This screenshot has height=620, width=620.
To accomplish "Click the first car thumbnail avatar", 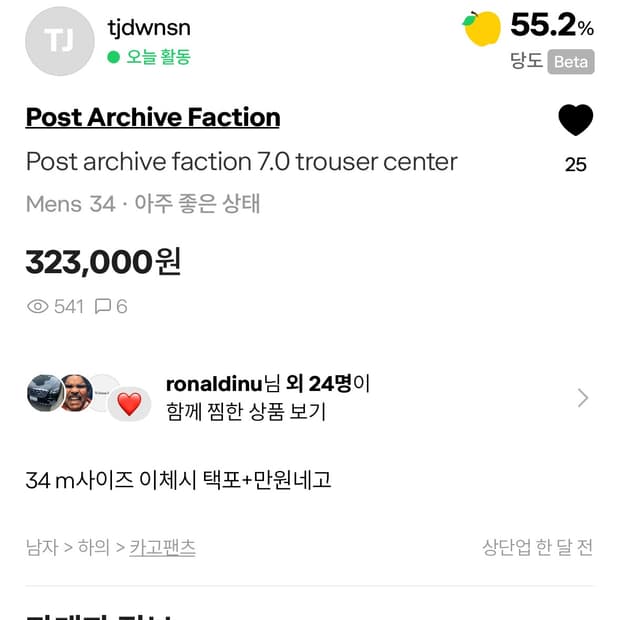I will click(x=45, y=393).
